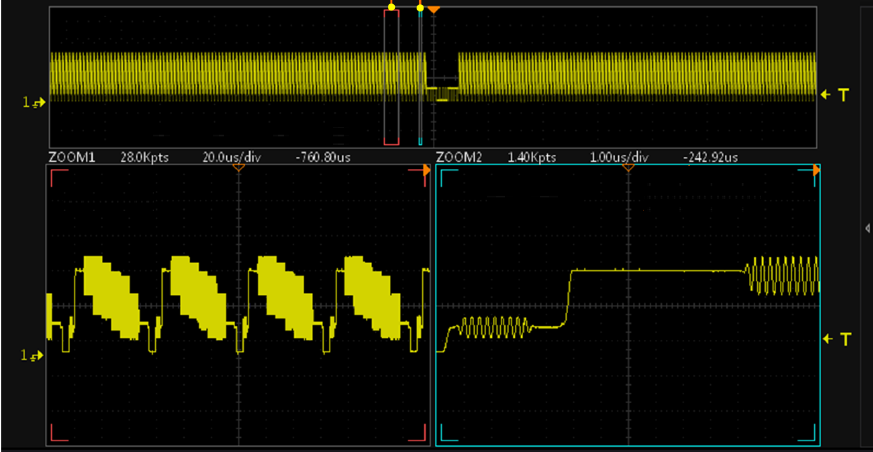Click the orange center marker atop ZOOM1 window

click(x=238, y=168)
